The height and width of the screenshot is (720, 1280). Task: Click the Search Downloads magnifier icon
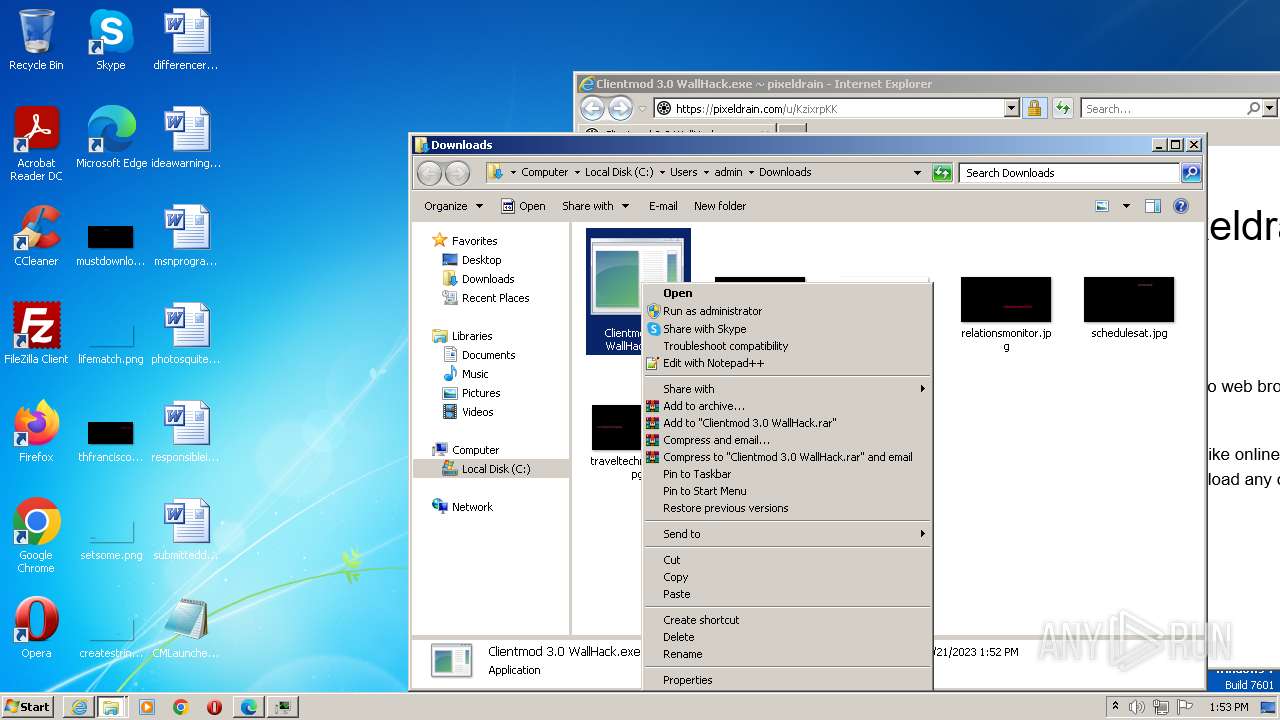coord(1190,173)
